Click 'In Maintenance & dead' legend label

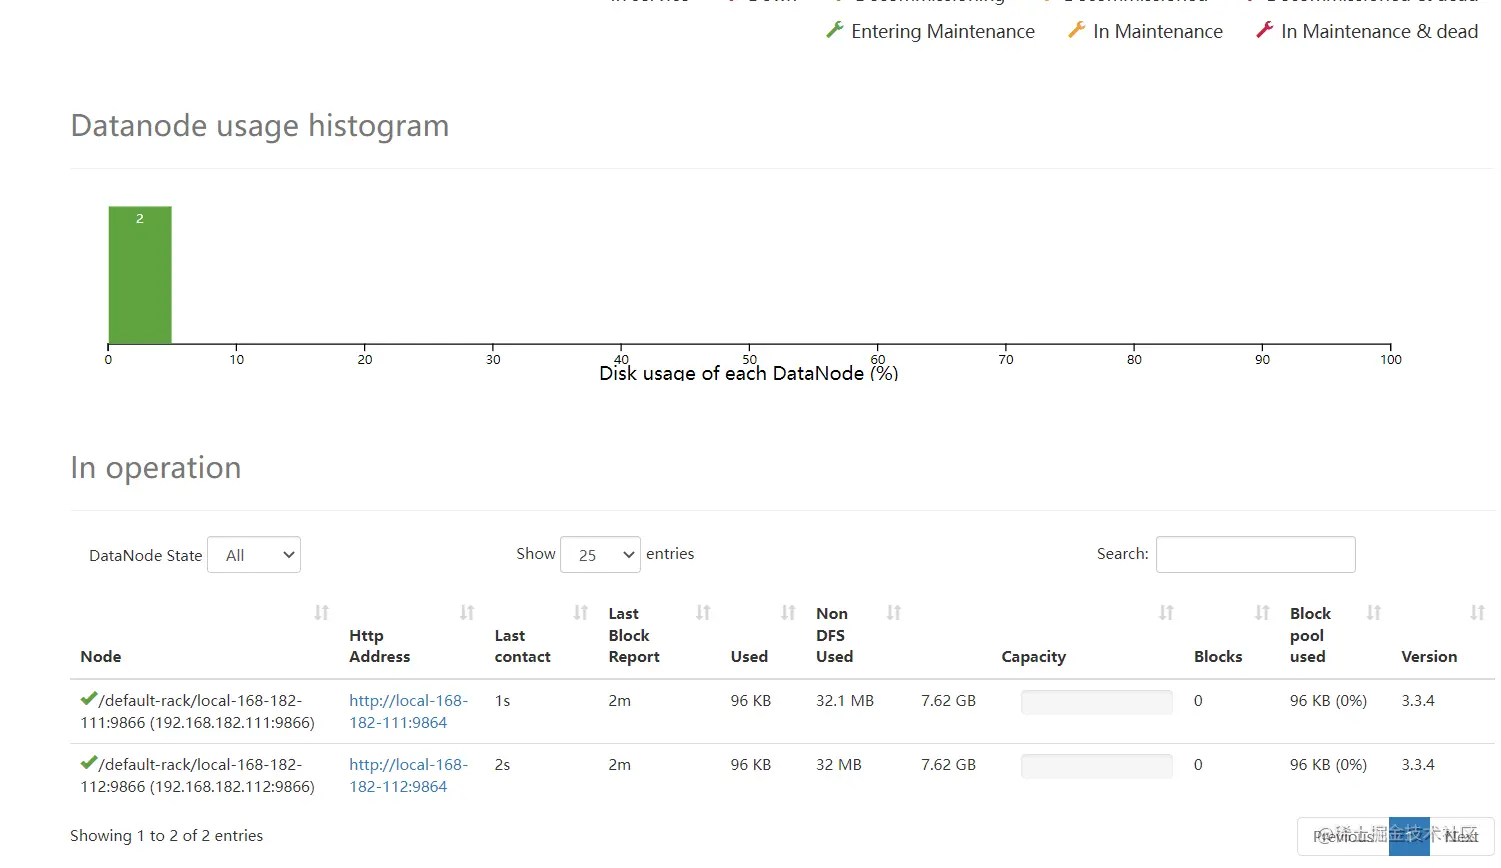click(1380, 31)
